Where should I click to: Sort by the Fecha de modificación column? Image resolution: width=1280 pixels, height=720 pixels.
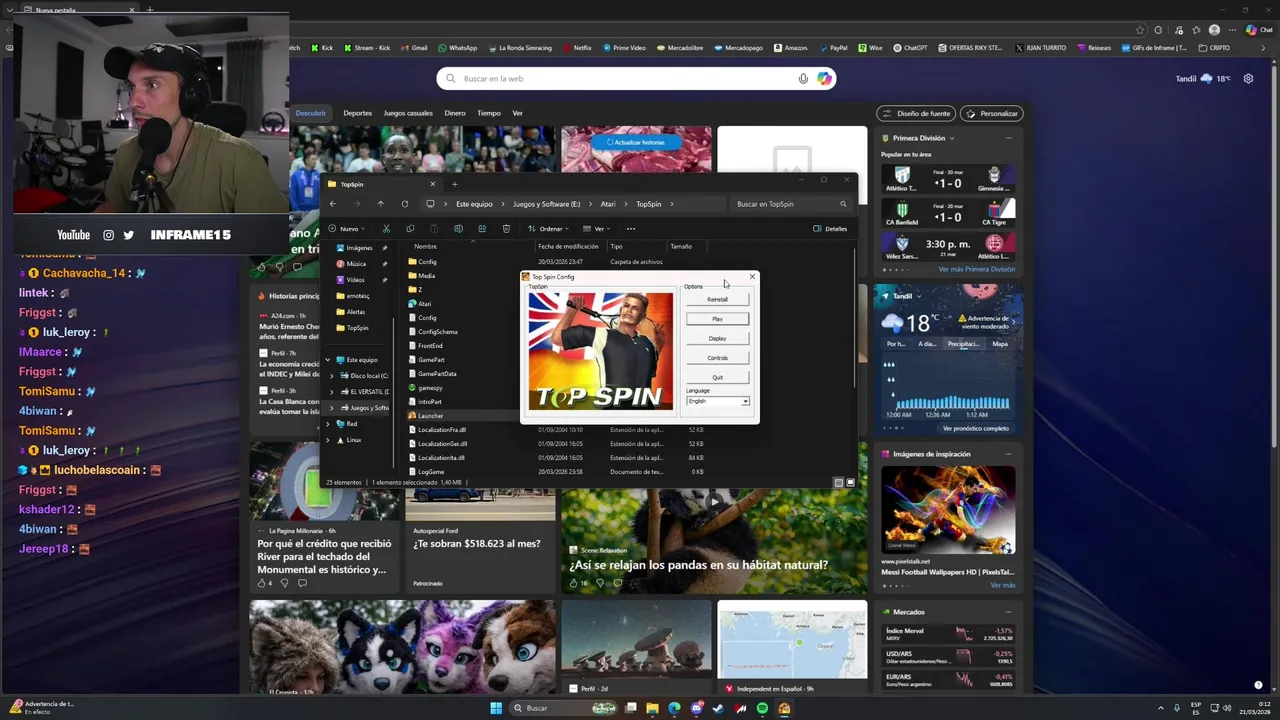tap(568, 246)
